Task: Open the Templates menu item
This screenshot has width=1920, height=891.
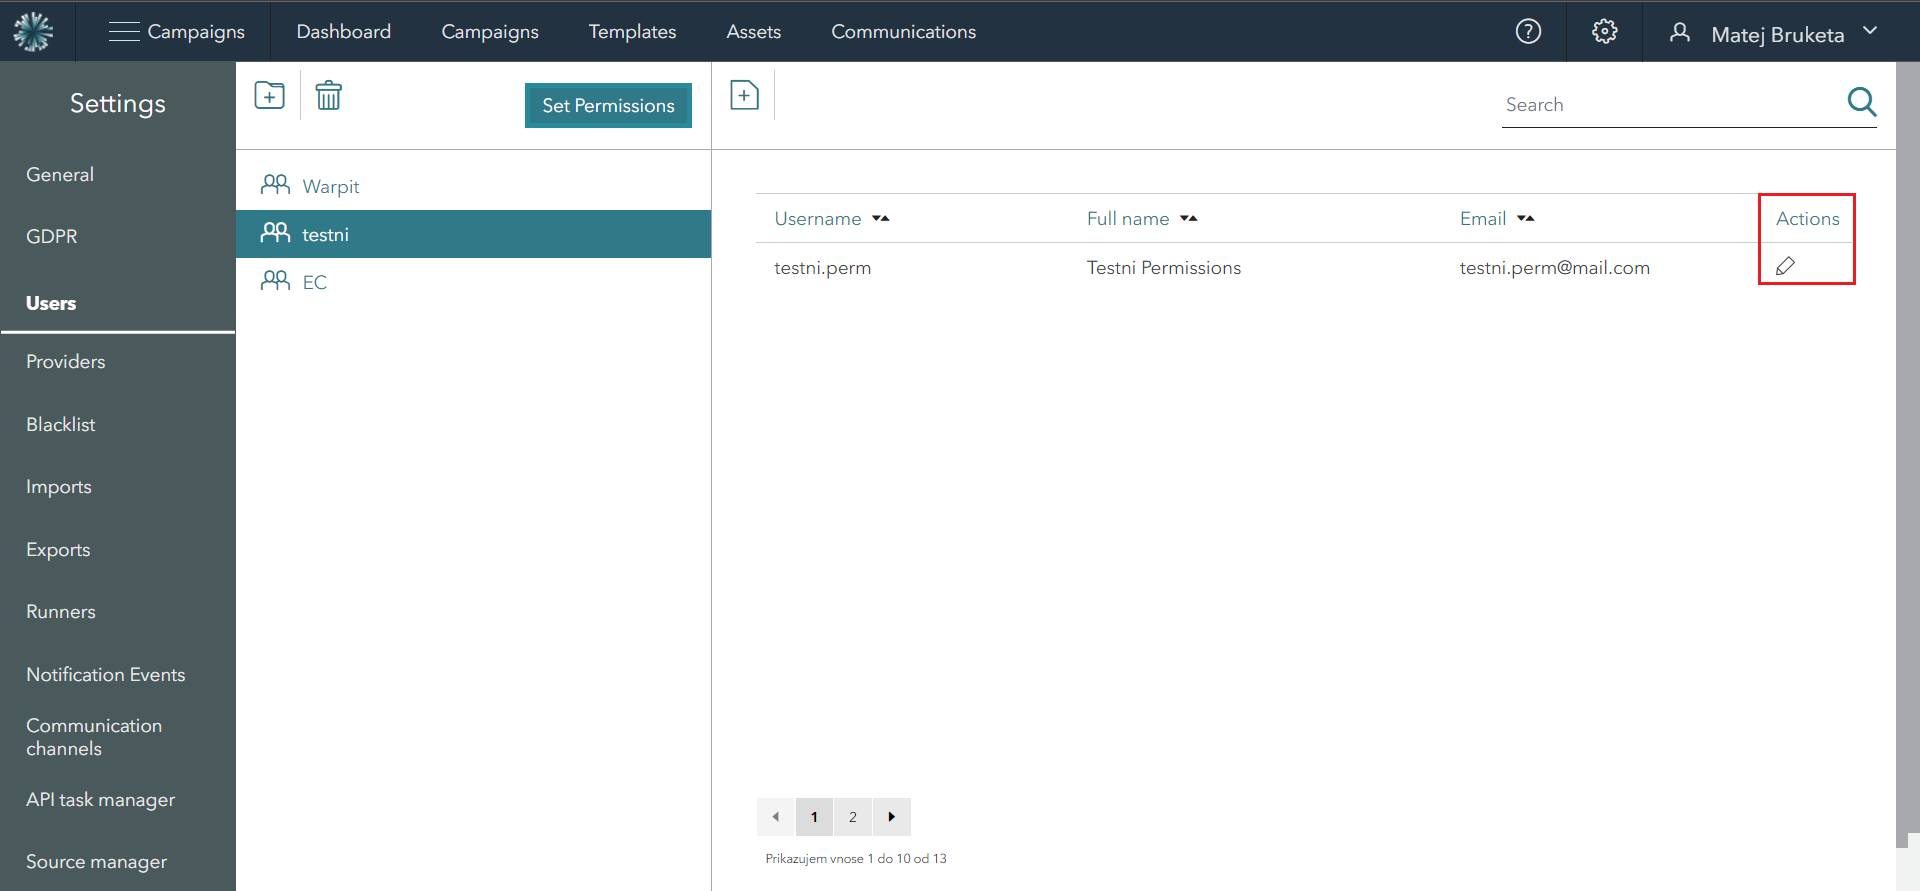Action: pos(632,32)
